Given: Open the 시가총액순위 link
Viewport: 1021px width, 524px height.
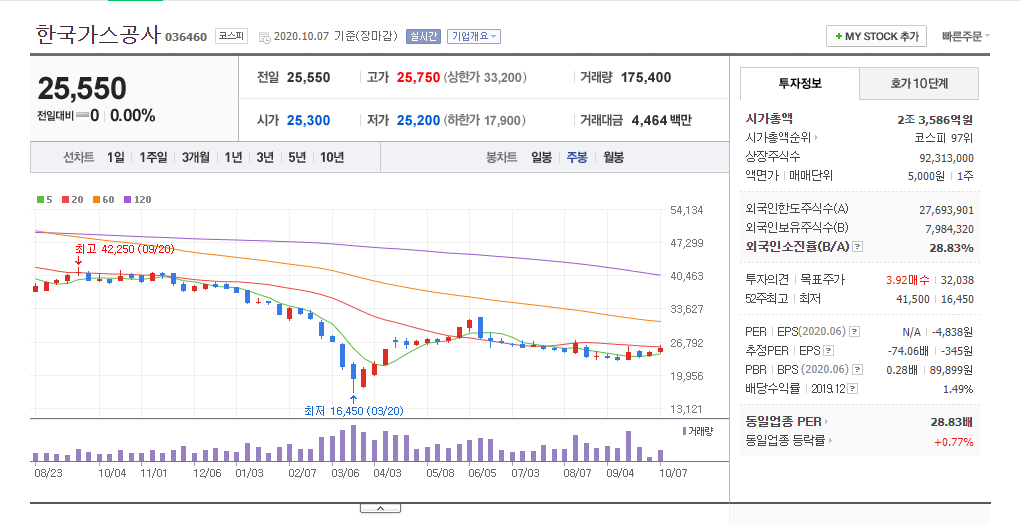Looking at the screenshot, I should point(782,137).
